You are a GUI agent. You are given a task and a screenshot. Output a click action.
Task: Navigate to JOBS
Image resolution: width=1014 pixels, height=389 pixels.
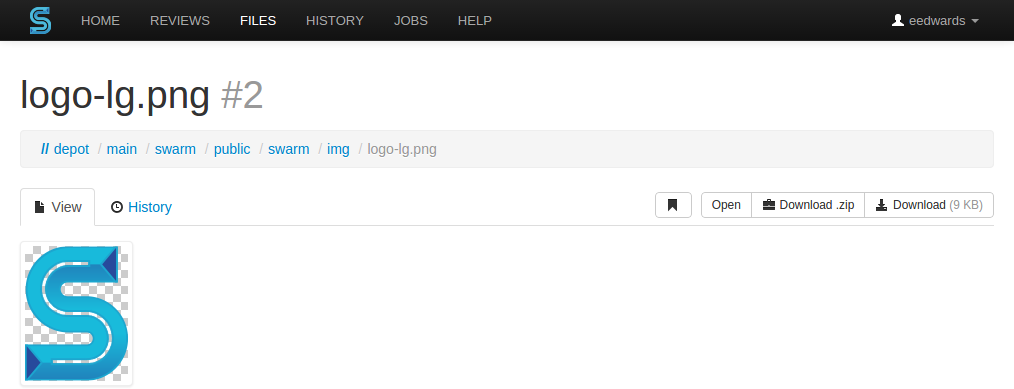pos(411,21)
